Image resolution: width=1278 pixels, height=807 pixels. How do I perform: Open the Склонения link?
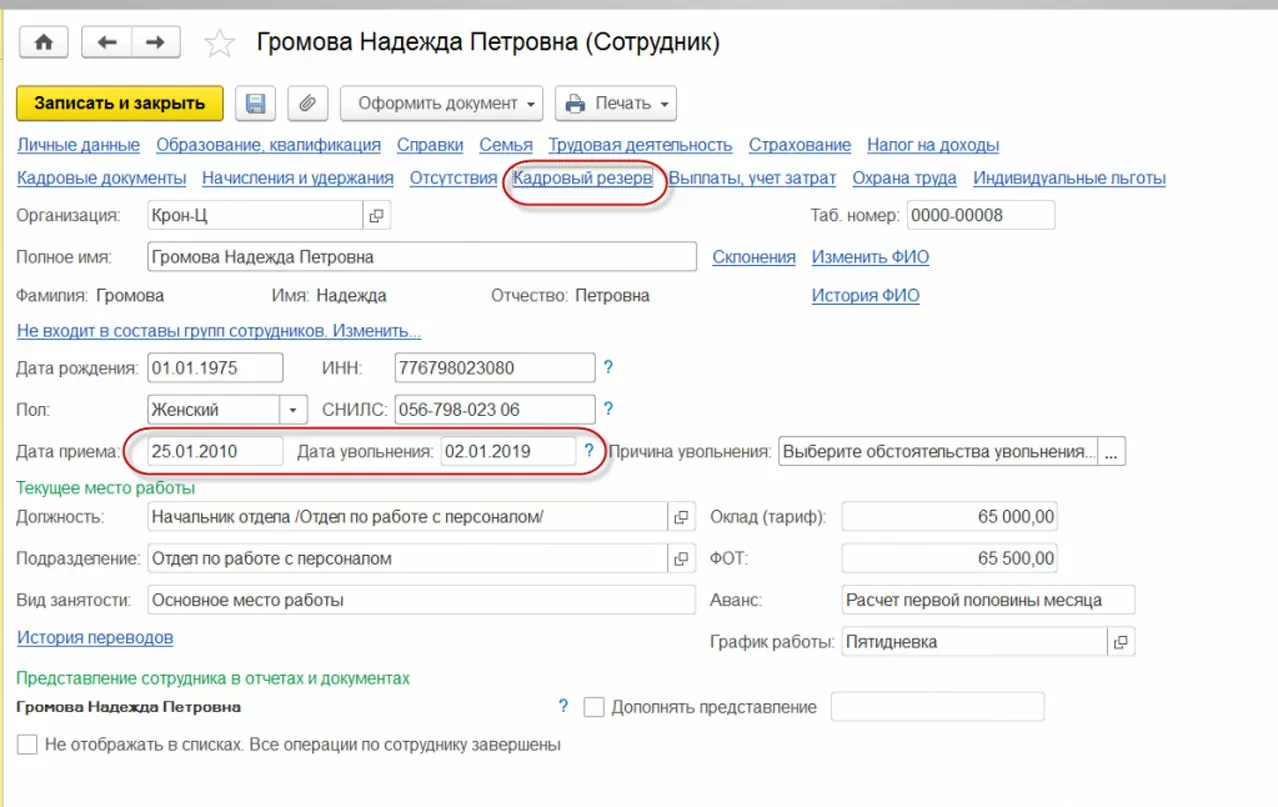click(x=754, y=257)
